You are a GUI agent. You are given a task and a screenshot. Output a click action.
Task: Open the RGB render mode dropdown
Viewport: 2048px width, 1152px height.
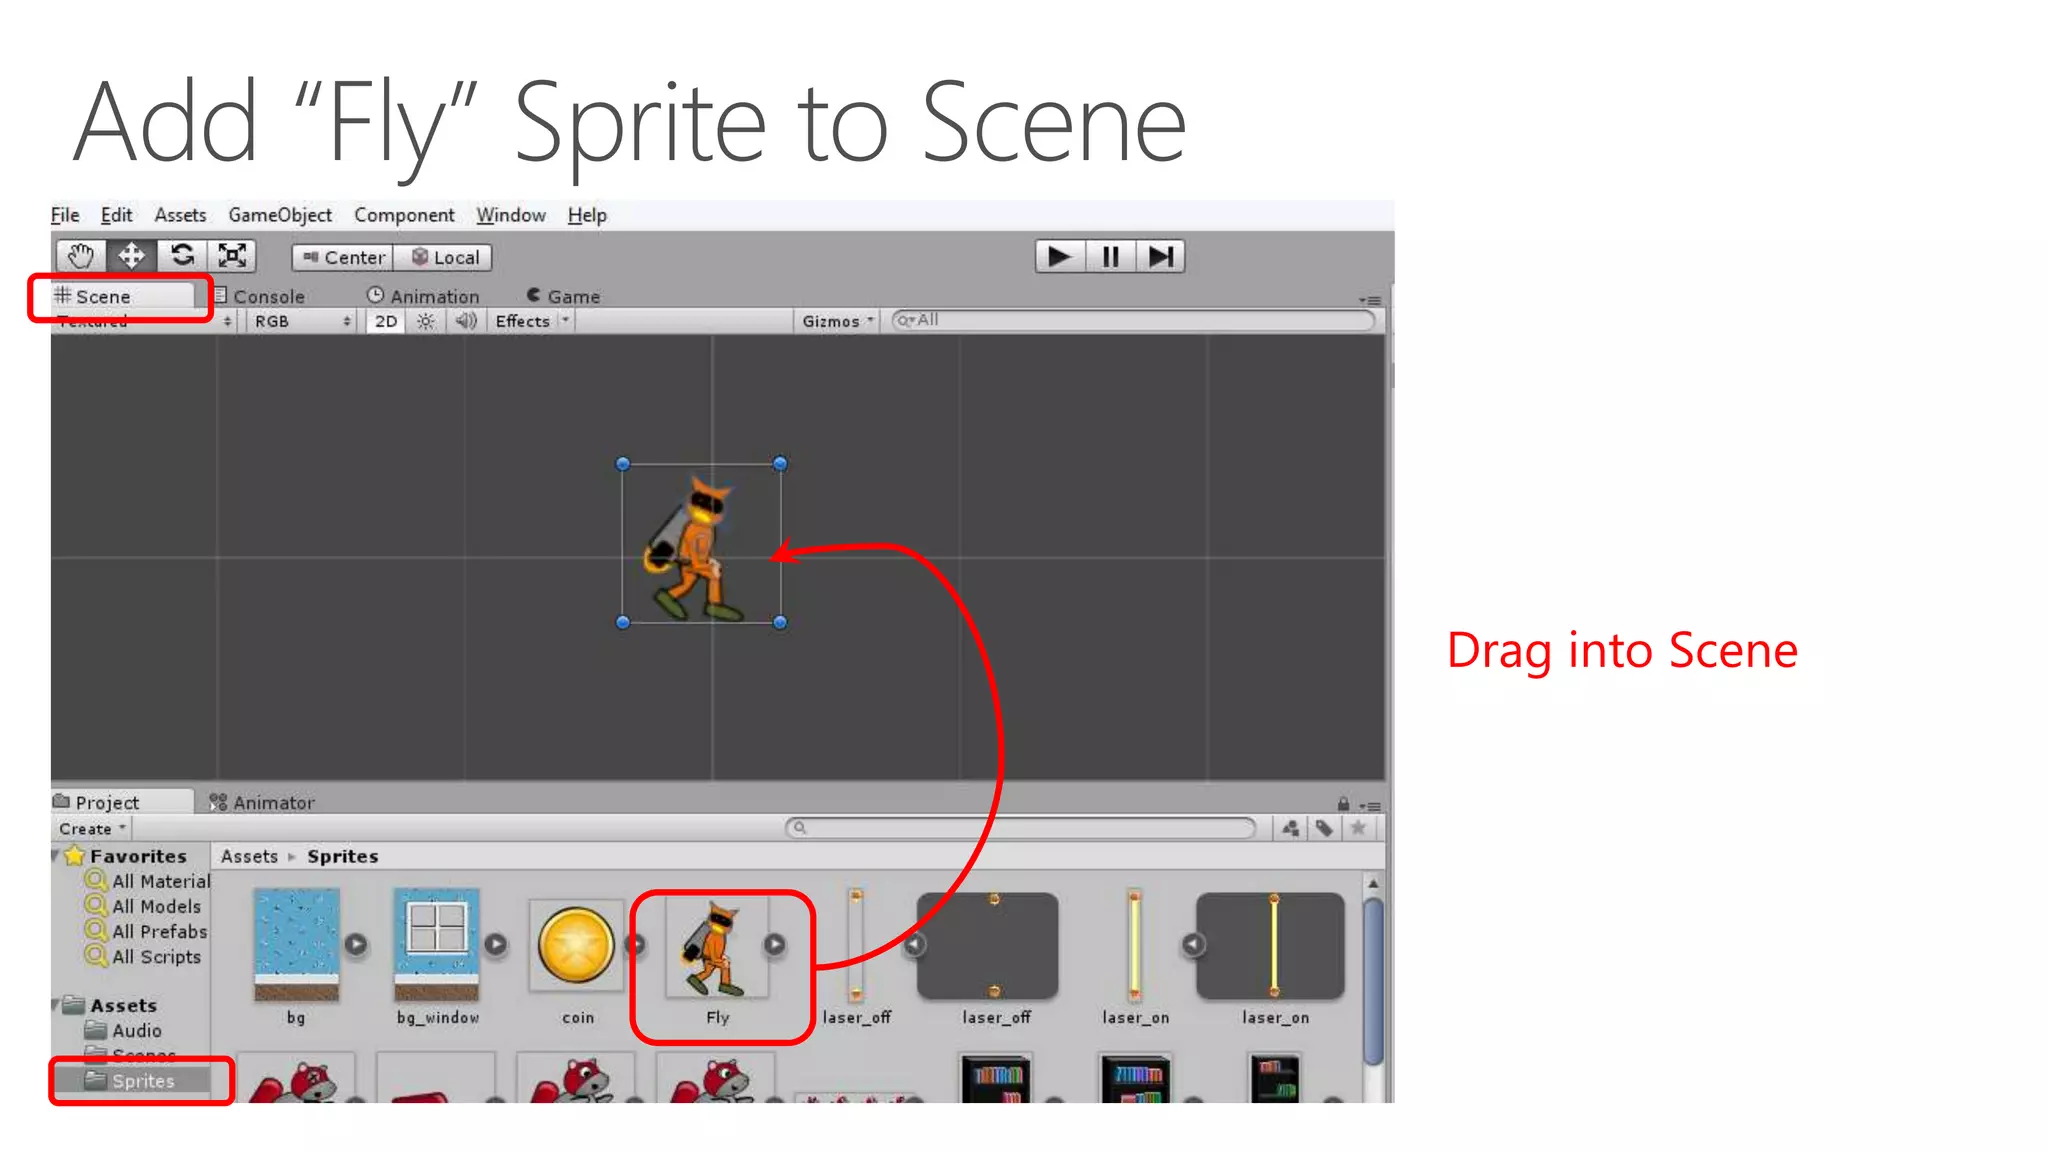tap(302, 321)
